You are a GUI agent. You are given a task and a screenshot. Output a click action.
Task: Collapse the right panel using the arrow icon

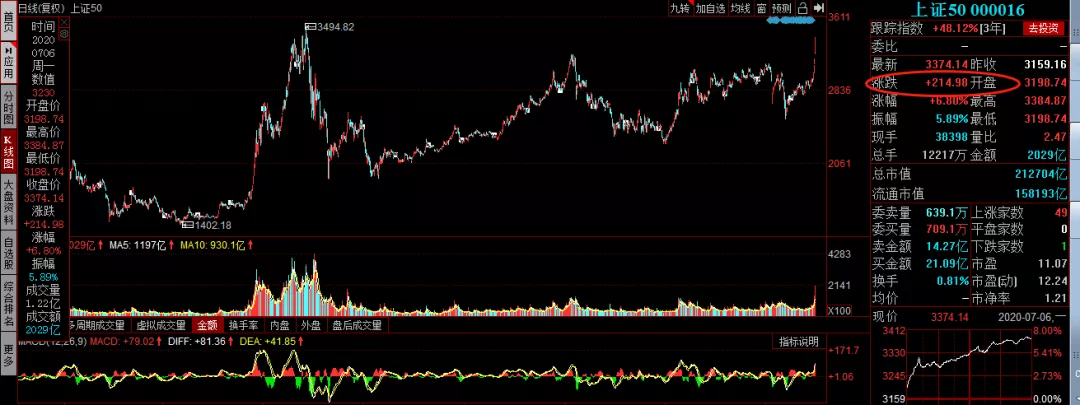819,8
